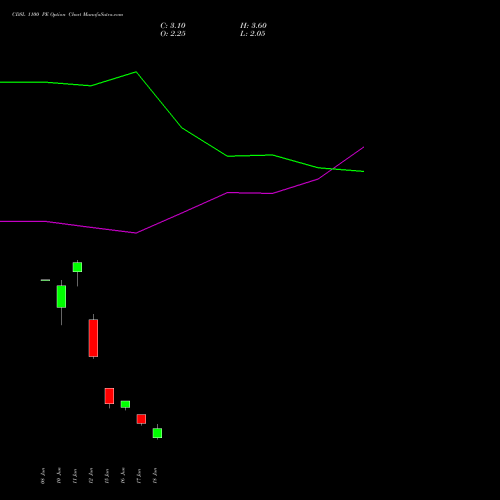Select the last green candle above the 18 date
The width and height of the screenshot is (500, 500).
(157, 433)
